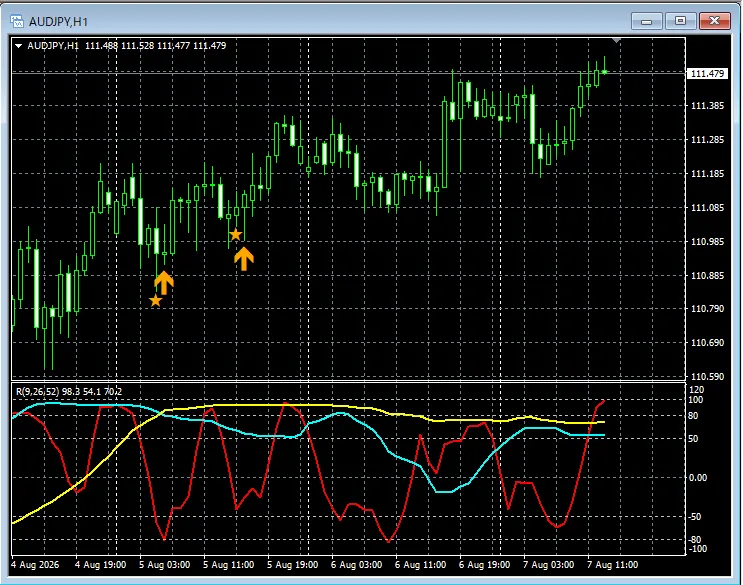Click the AUDJPY,H1 window title text
743x585 pixels.
pyautogui.click(x=58, y=22)
